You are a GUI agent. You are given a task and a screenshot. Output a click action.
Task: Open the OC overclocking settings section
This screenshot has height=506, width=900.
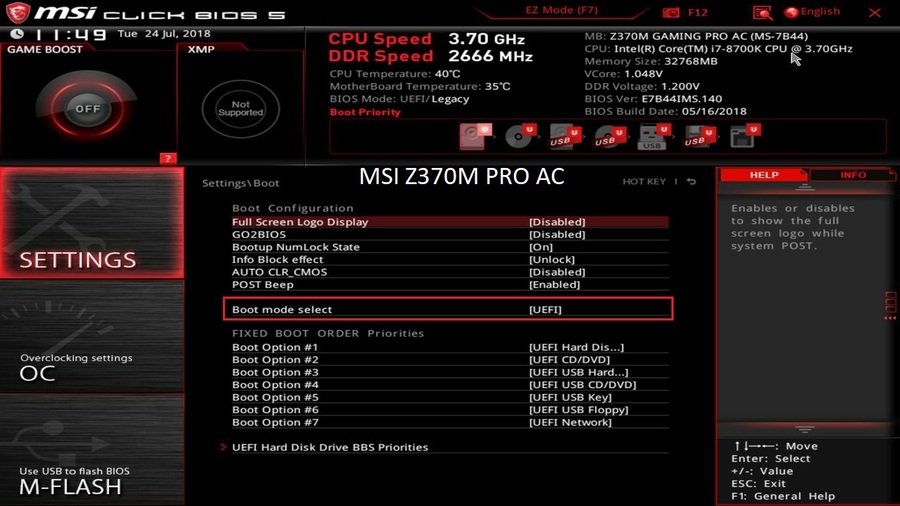coord(92,337)
